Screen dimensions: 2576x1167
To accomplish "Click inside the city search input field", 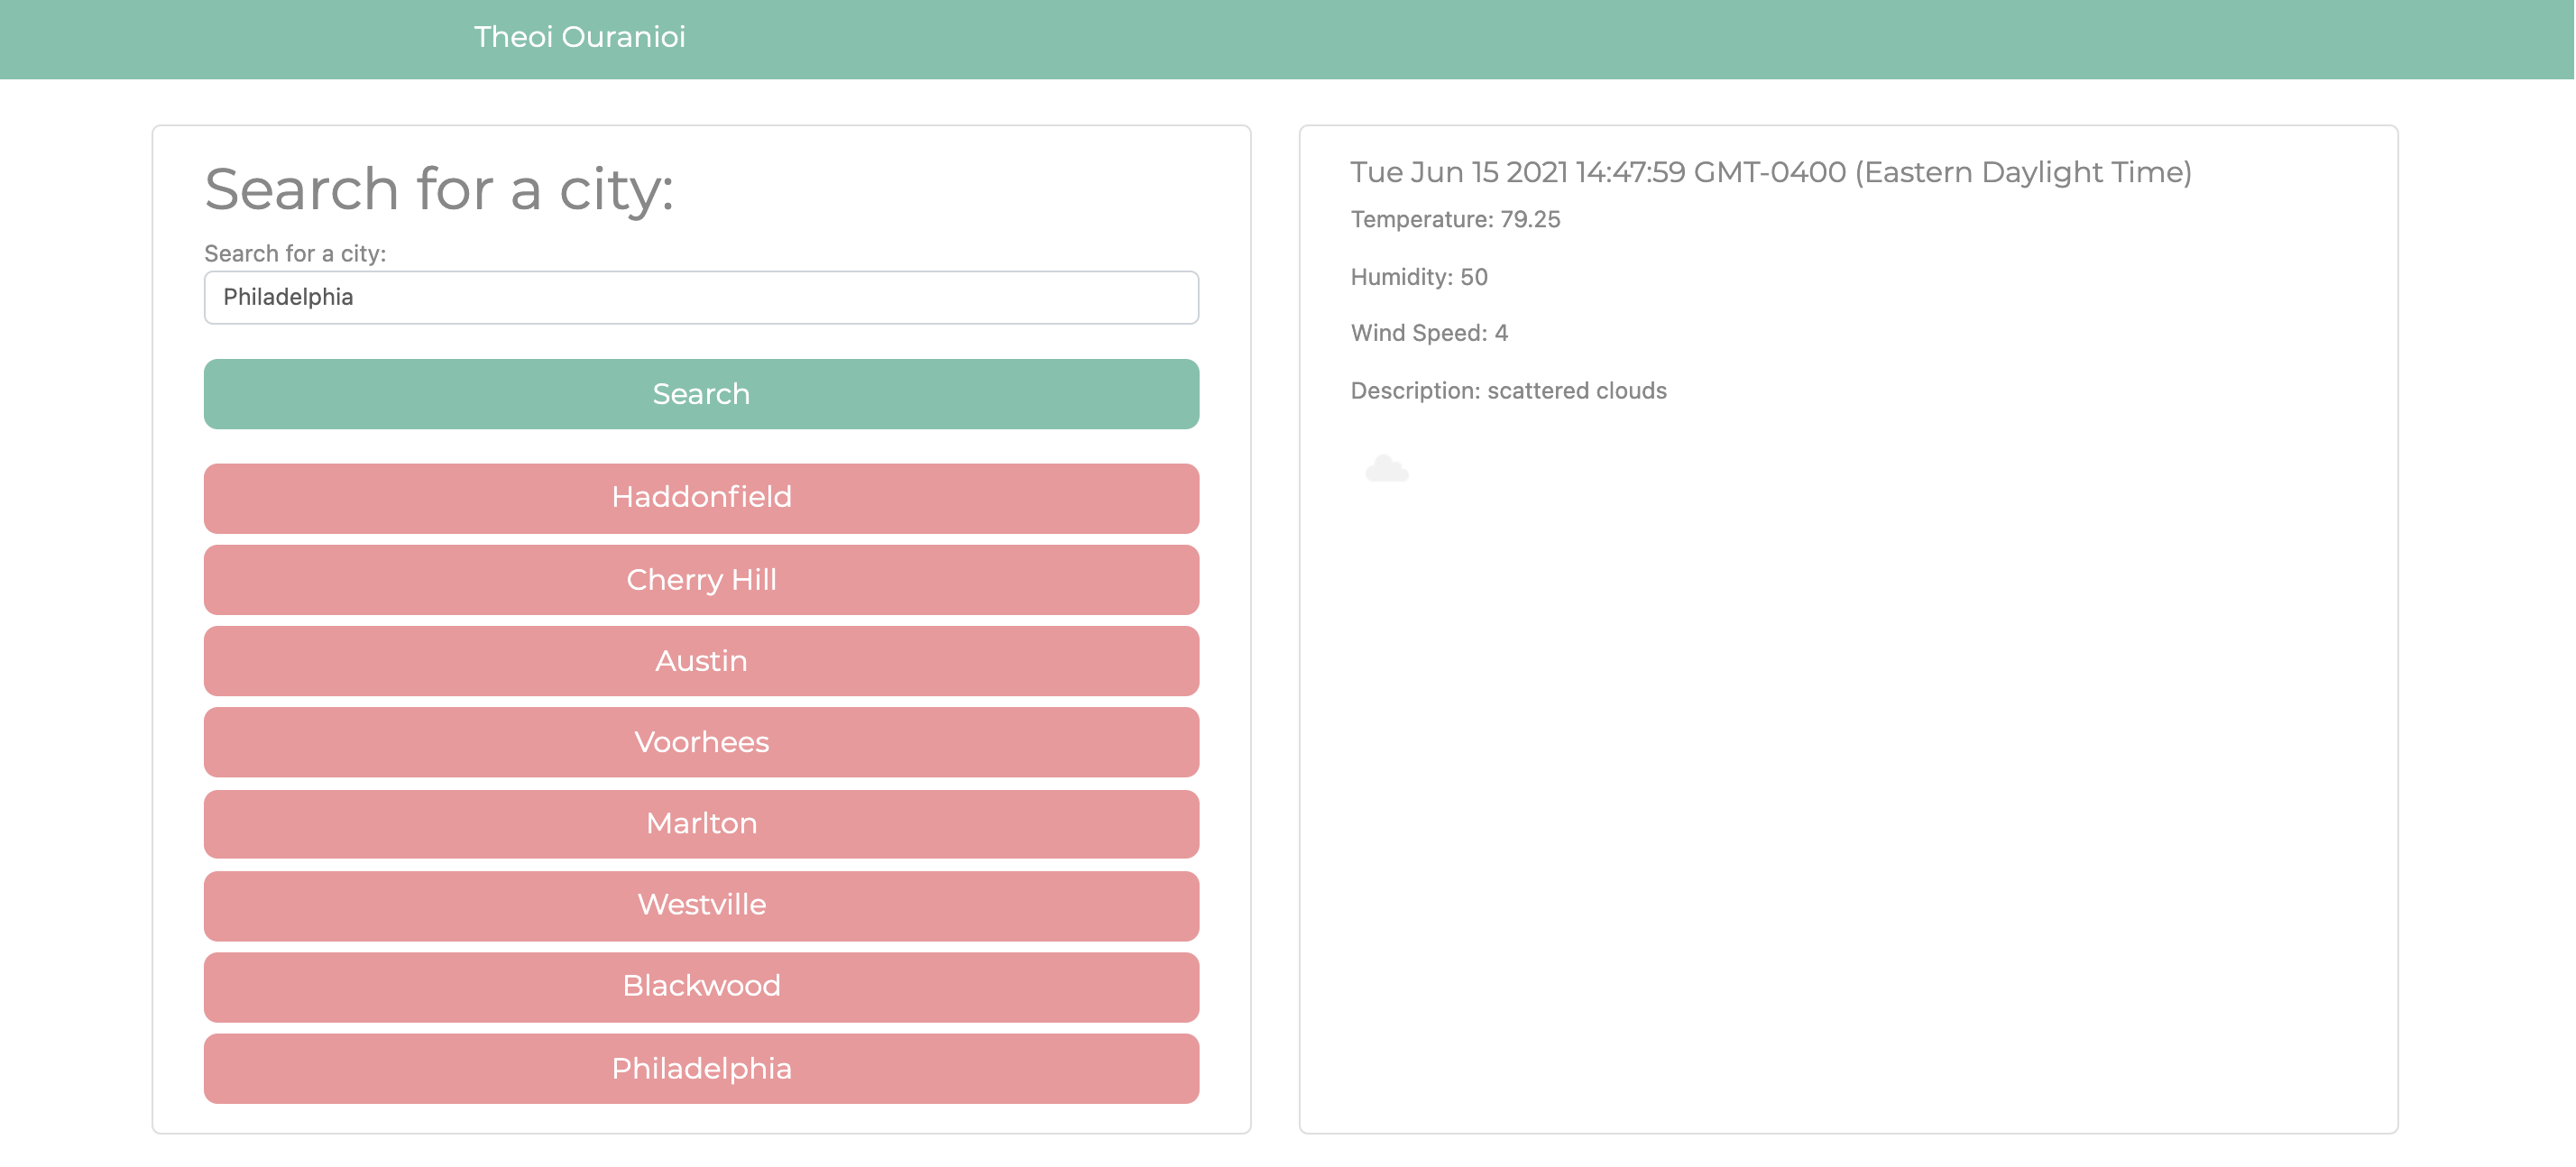I will click(x=700, y=297).
